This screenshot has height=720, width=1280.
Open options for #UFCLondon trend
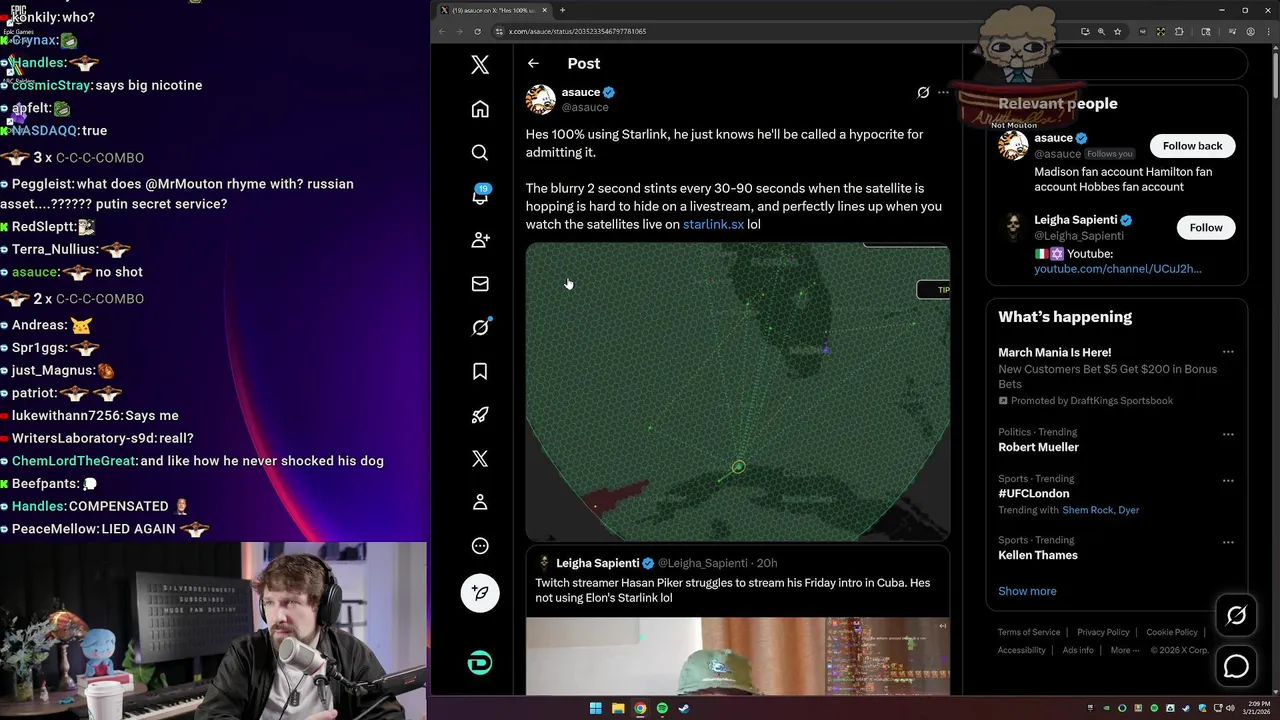1228,481
